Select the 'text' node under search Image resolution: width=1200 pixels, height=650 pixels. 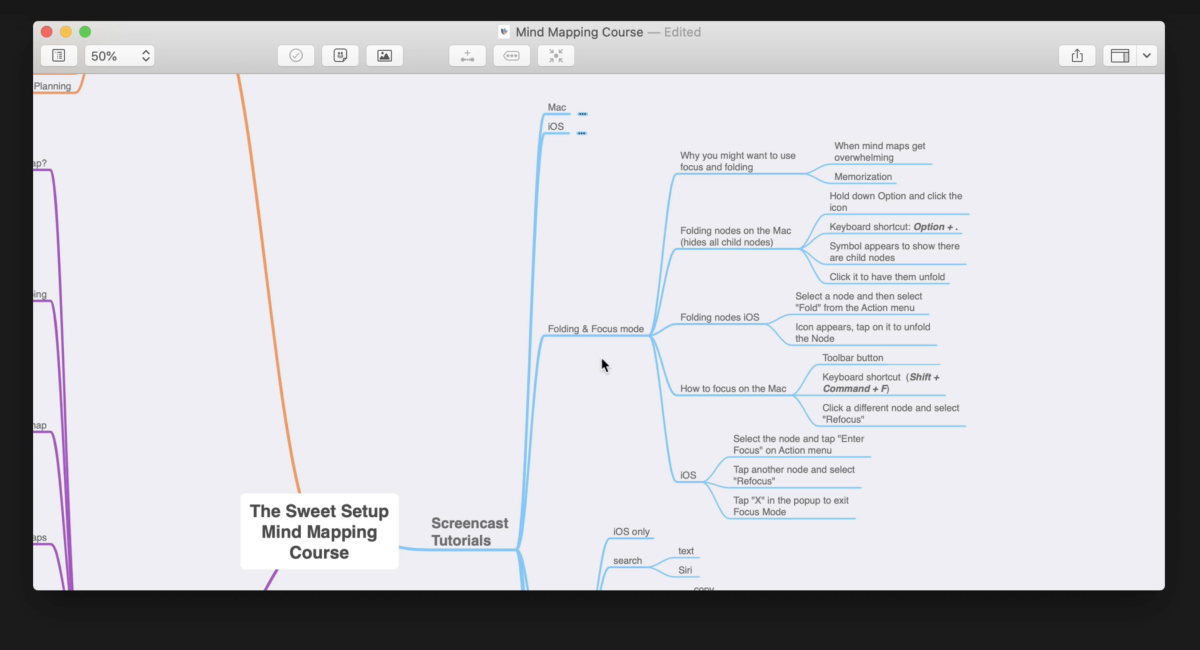pos(686,551)
